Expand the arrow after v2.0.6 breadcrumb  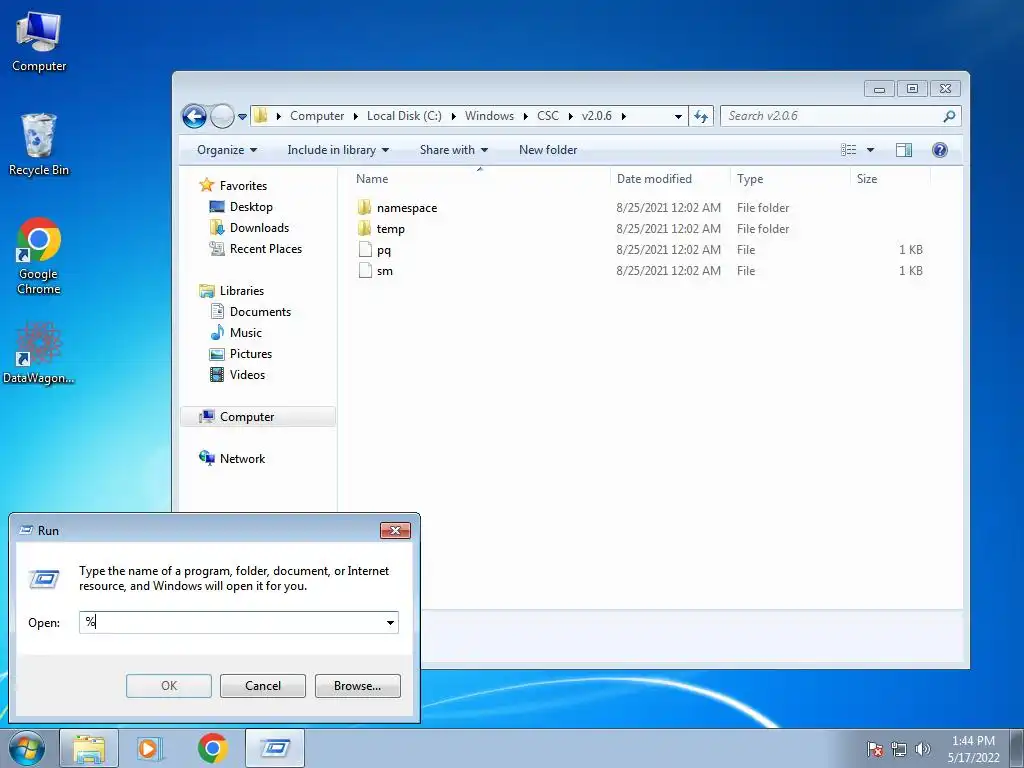pos(624,116)
